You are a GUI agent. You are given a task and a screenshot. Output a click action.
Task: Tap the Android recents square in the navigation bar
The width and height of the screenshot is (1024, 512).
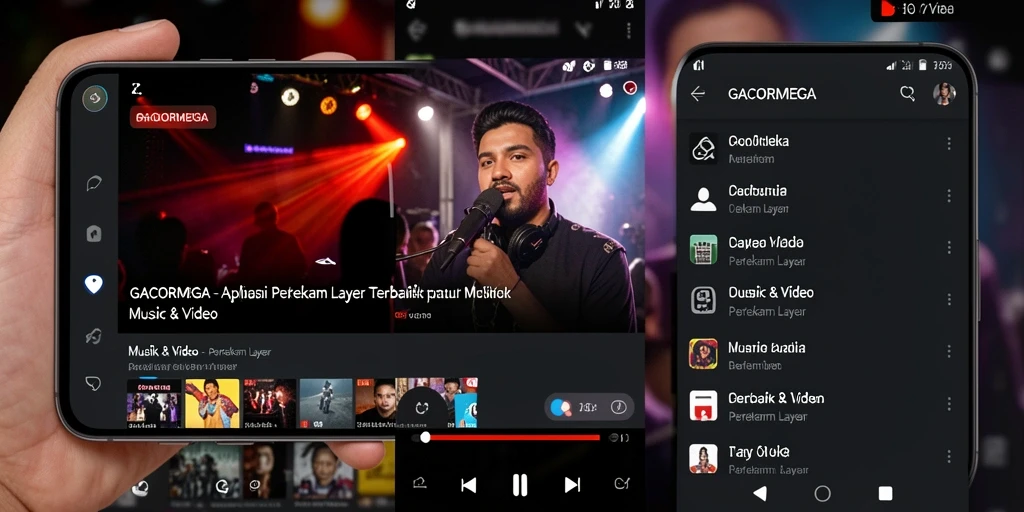tap(886, 493)
